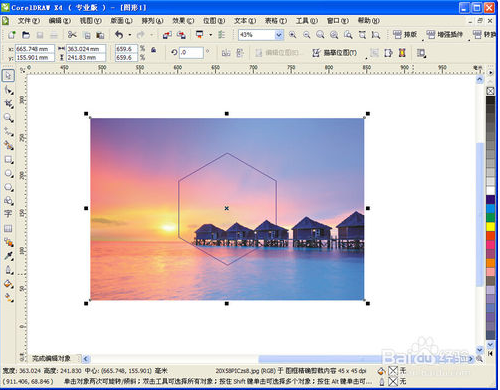Click the 描摹位图(T) trace bitmap button
The height and width of the screenshot is (390, 500).
(334, 53)
